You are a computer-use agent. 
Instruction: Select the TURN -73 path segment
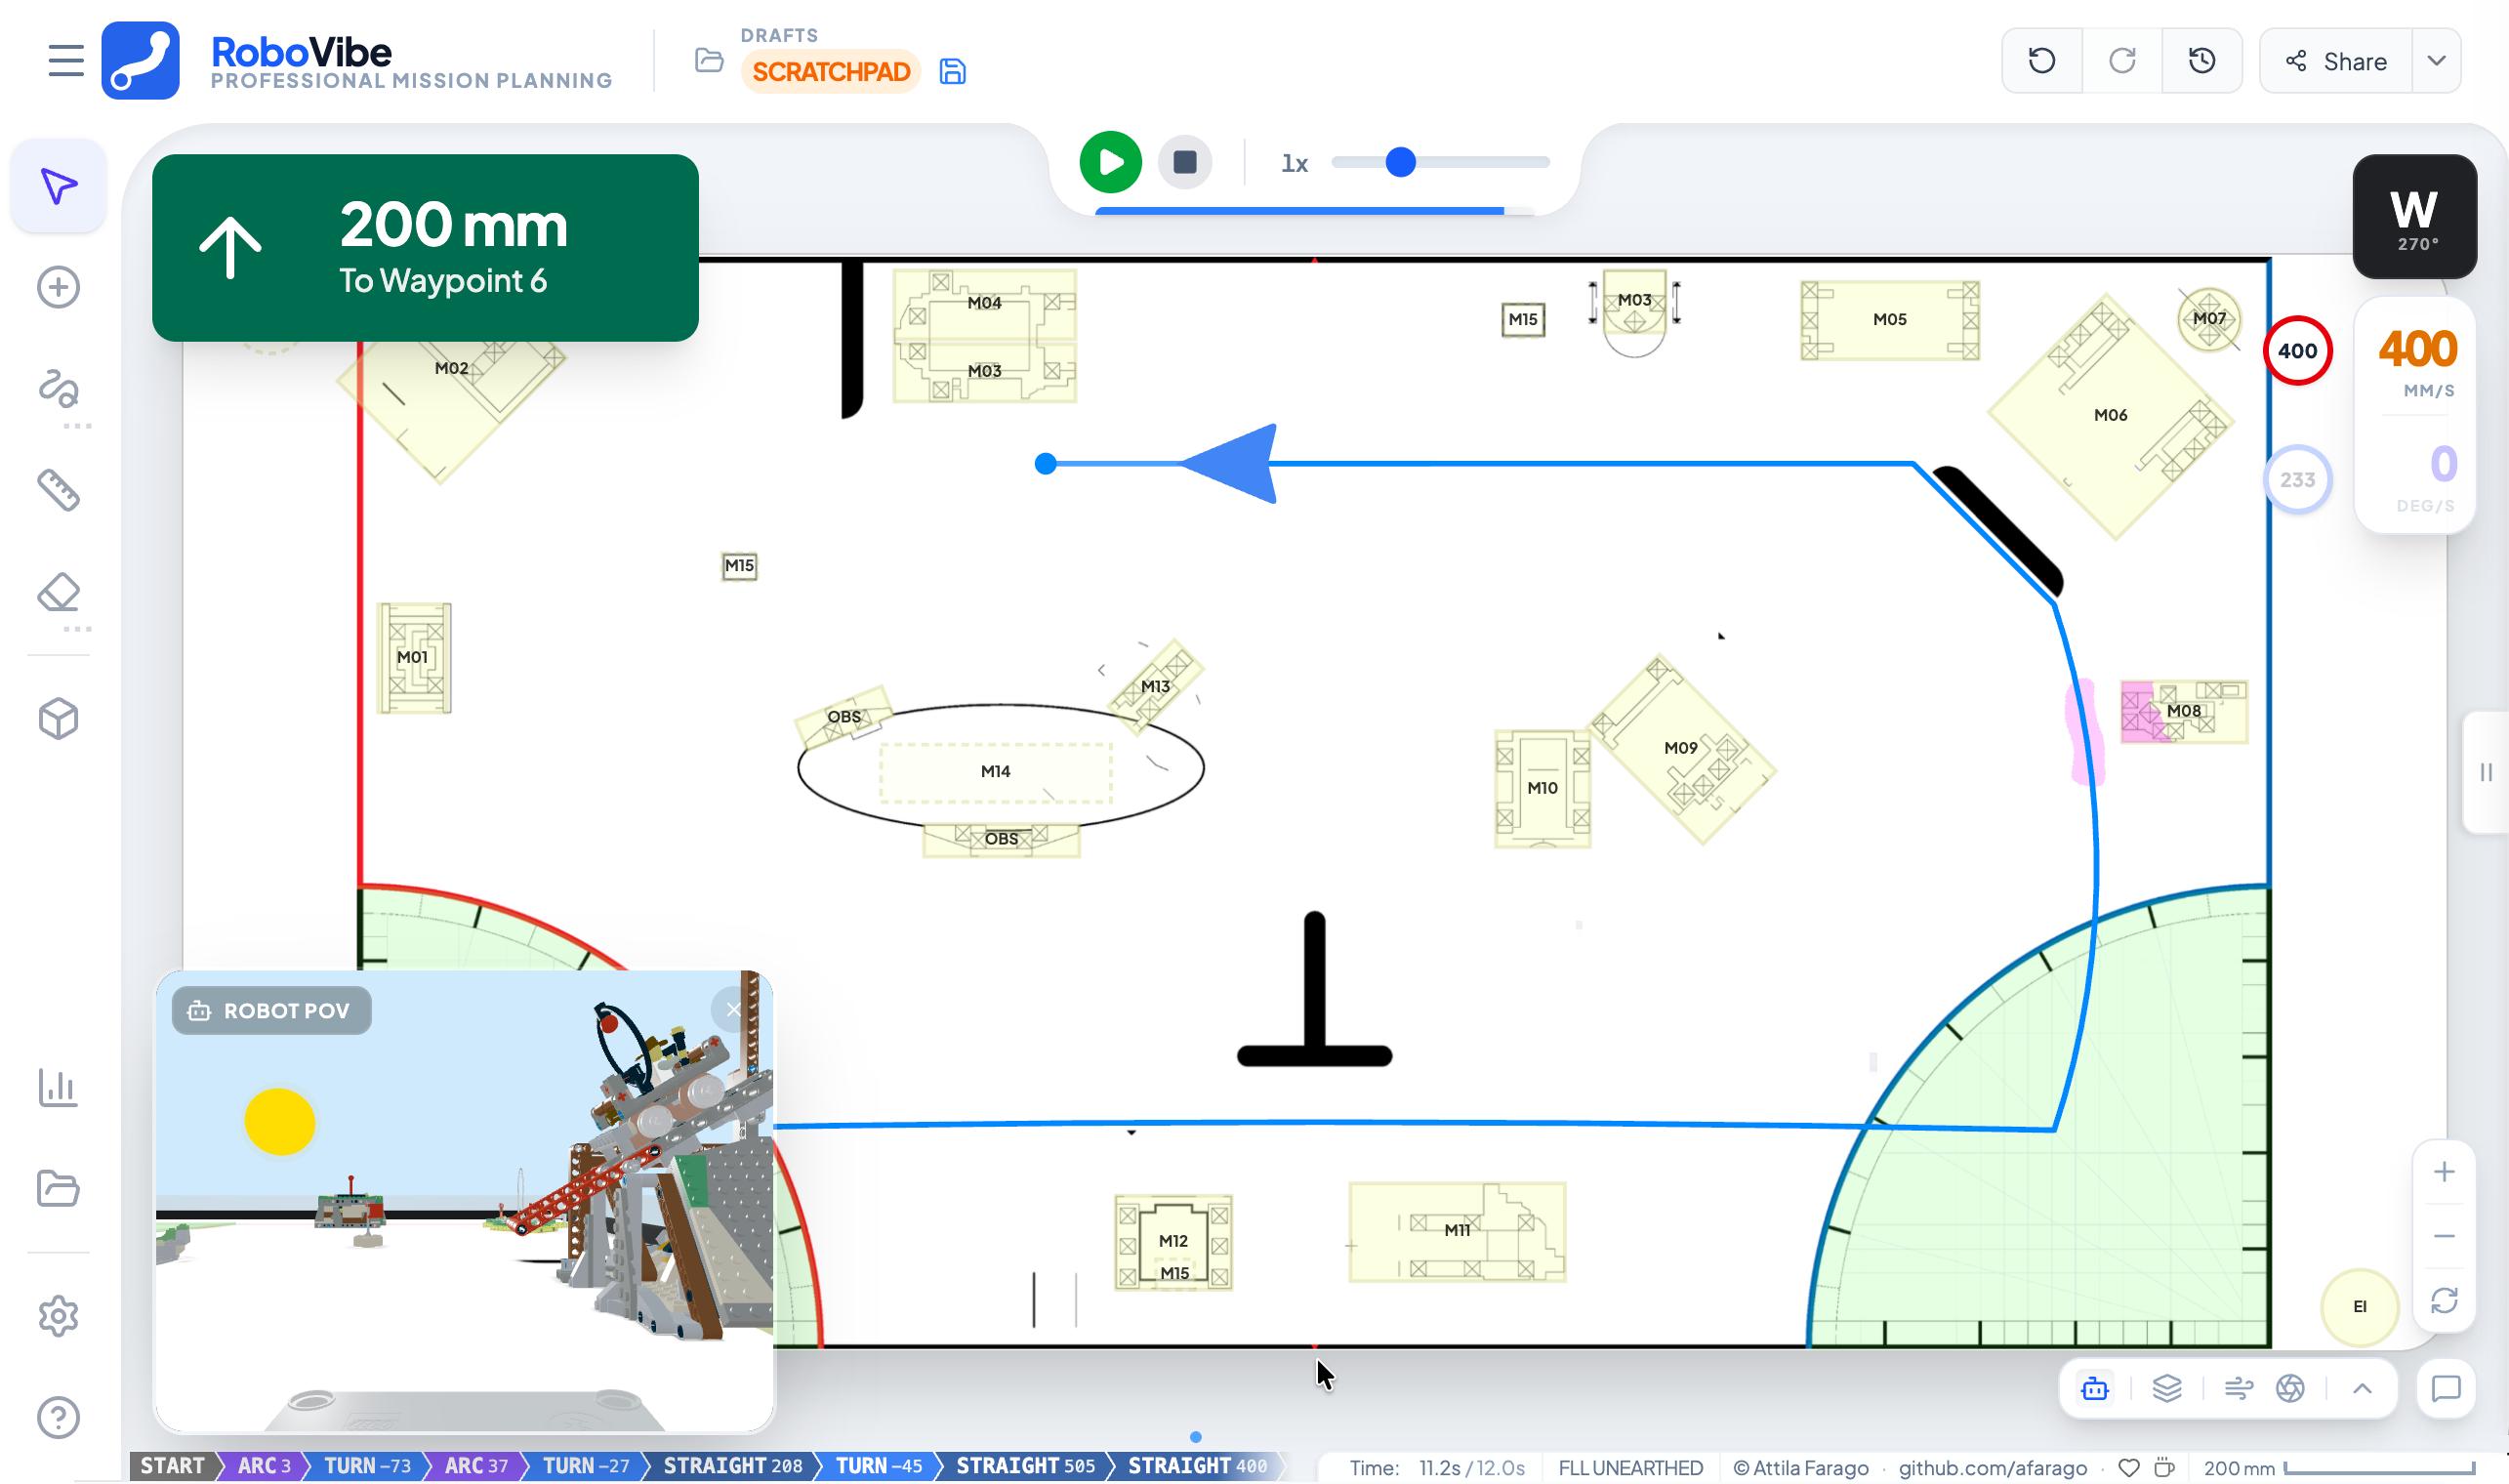click(x=367, y=1466)
